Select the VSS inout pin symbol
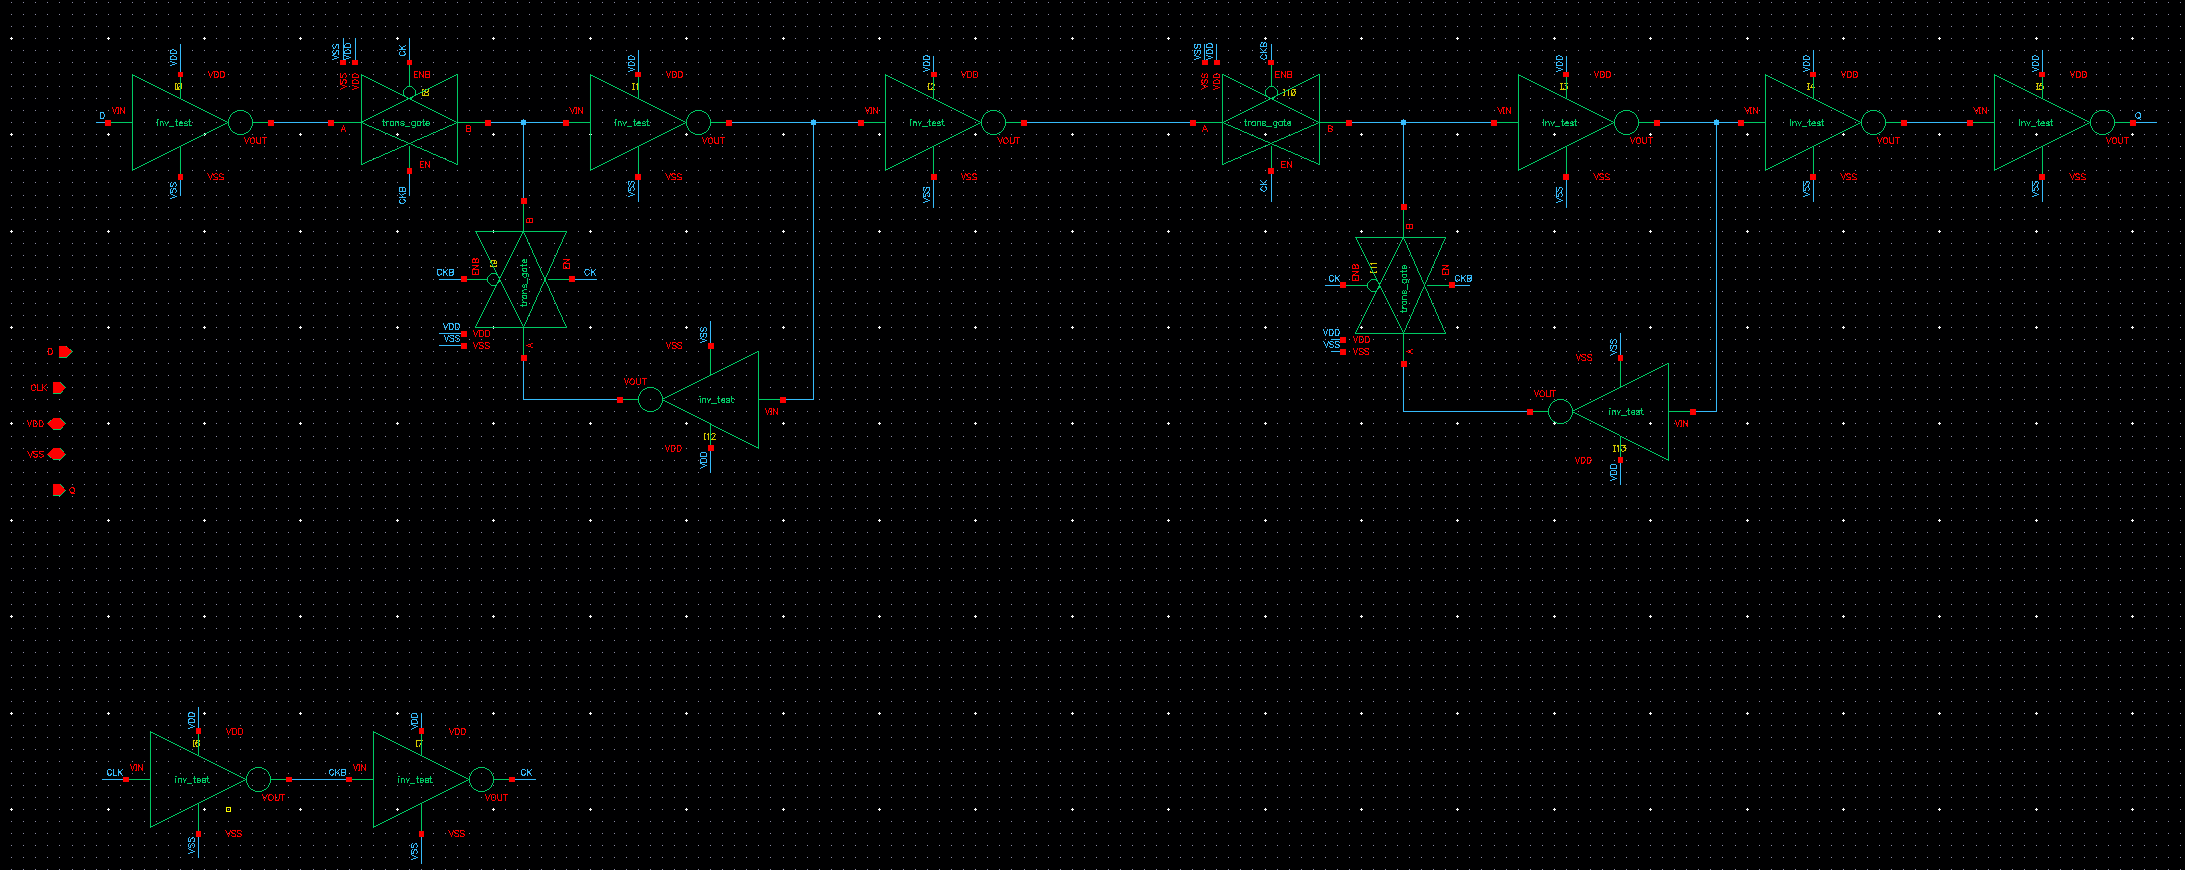Image resolution: width=2185 pixels, height=870 pixels. [x=57, y=454]
